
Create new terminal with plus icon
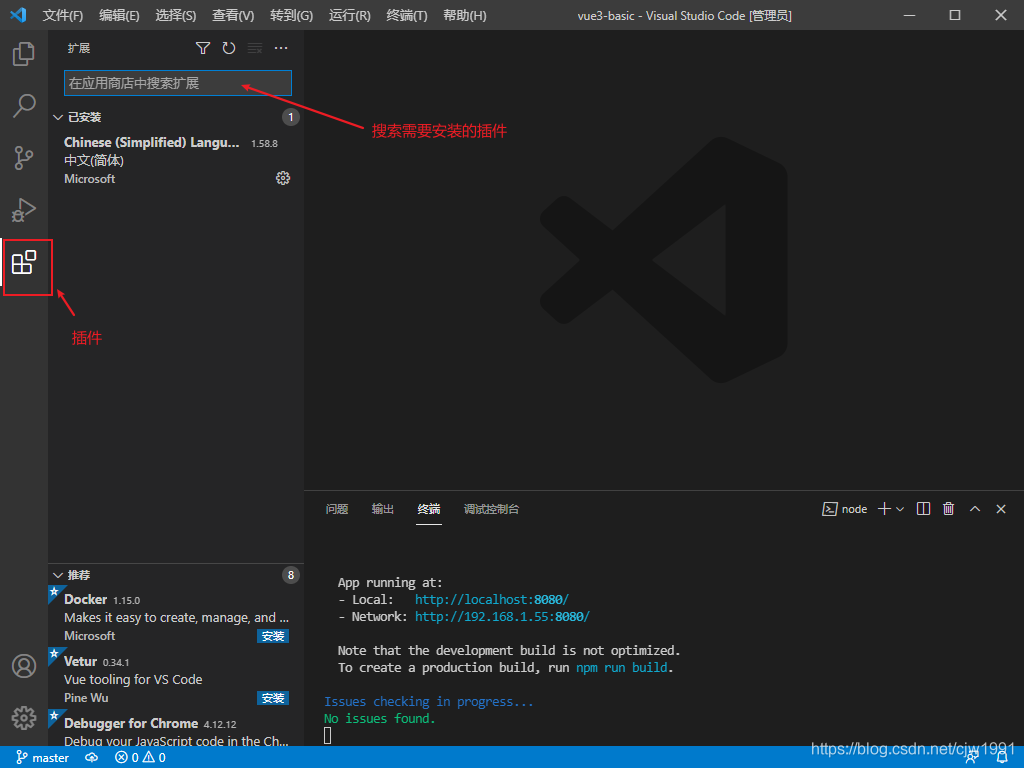point(884,509)
